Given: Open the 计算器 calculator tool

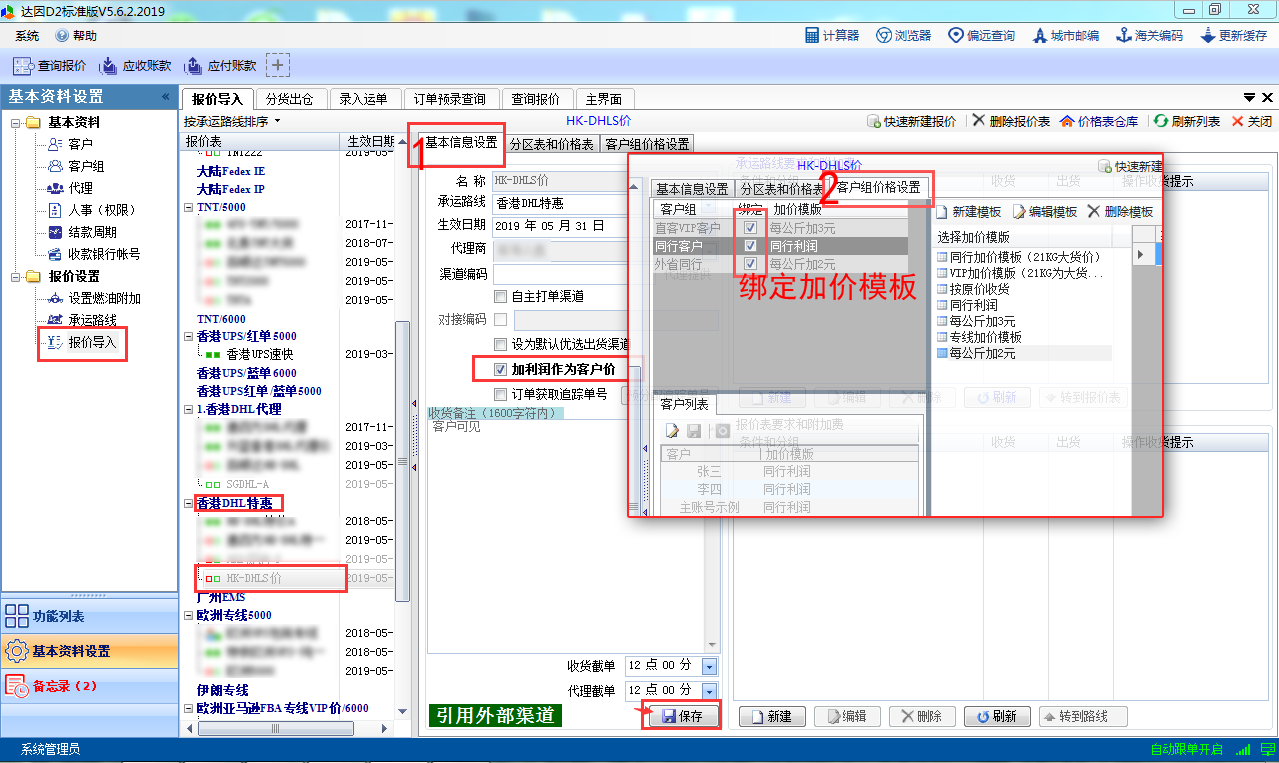Looking at the screenshot, I should [832, 35].
